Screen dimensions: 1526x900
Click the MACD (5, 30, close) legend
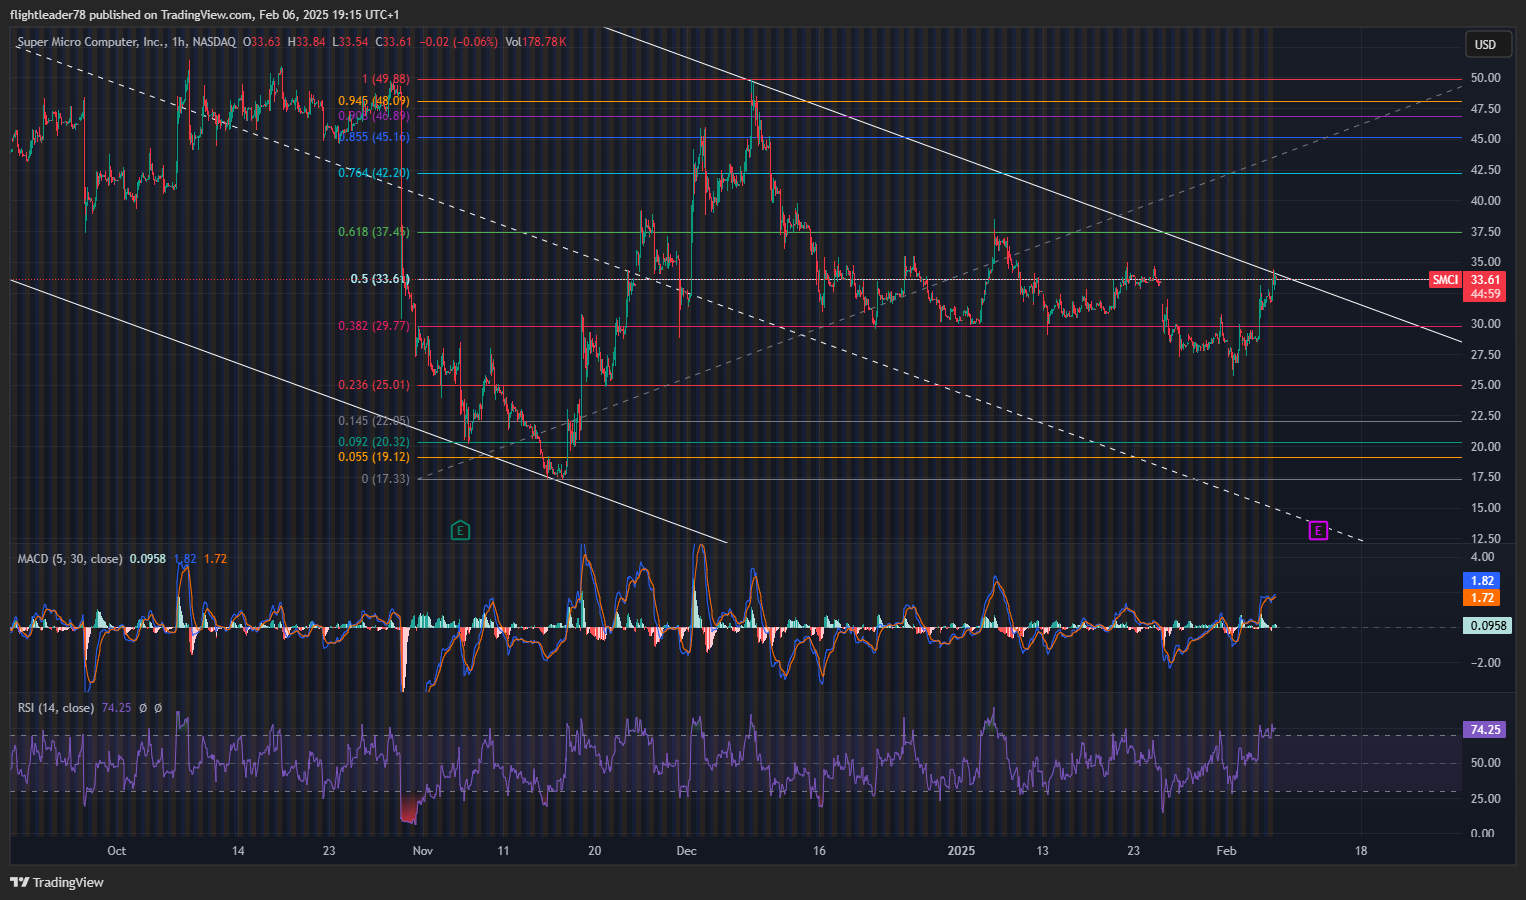pyautogui.click(x=70, y=559)
